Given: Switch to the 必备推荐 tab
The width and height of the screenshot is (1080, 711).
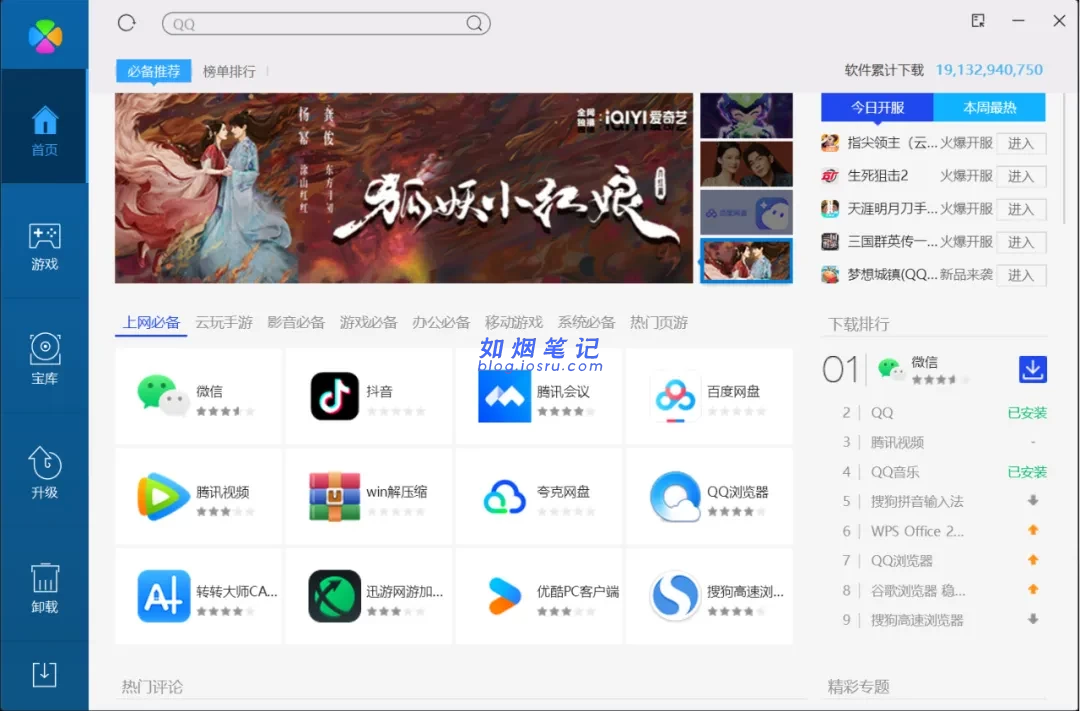Looking at the screenshot, I should click(154, 72).
